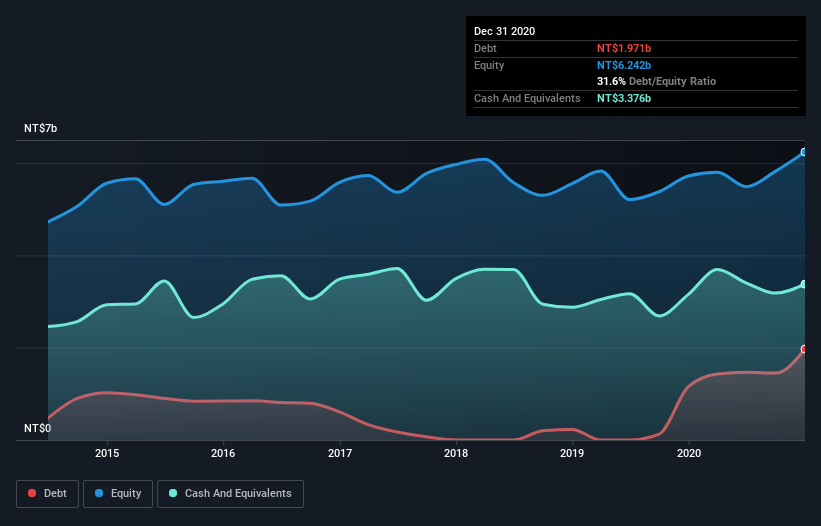
Task: Click the Dec 31 2020 tooltip date
Action: pos(504,31)
